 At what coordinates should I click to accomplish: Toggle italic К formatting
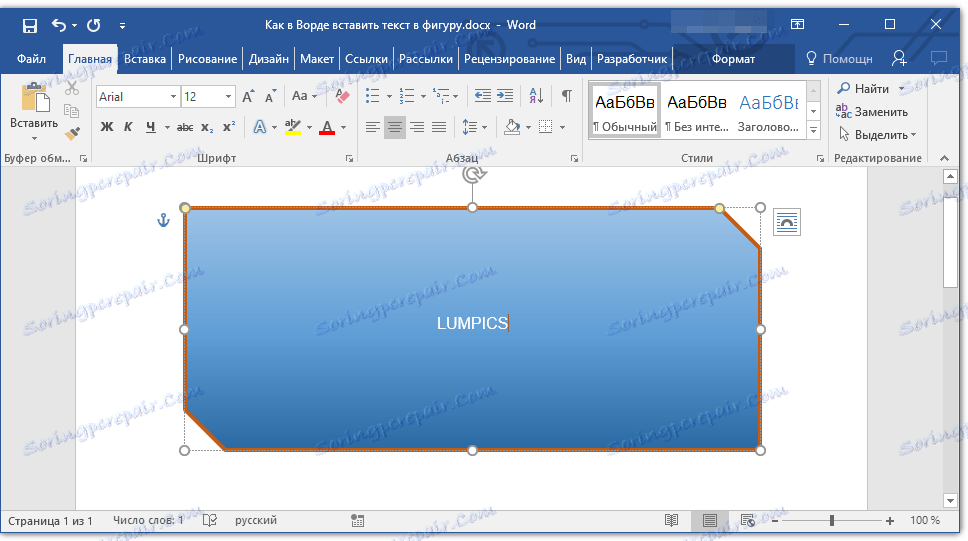pyautogui.click(x=128, y=127)
